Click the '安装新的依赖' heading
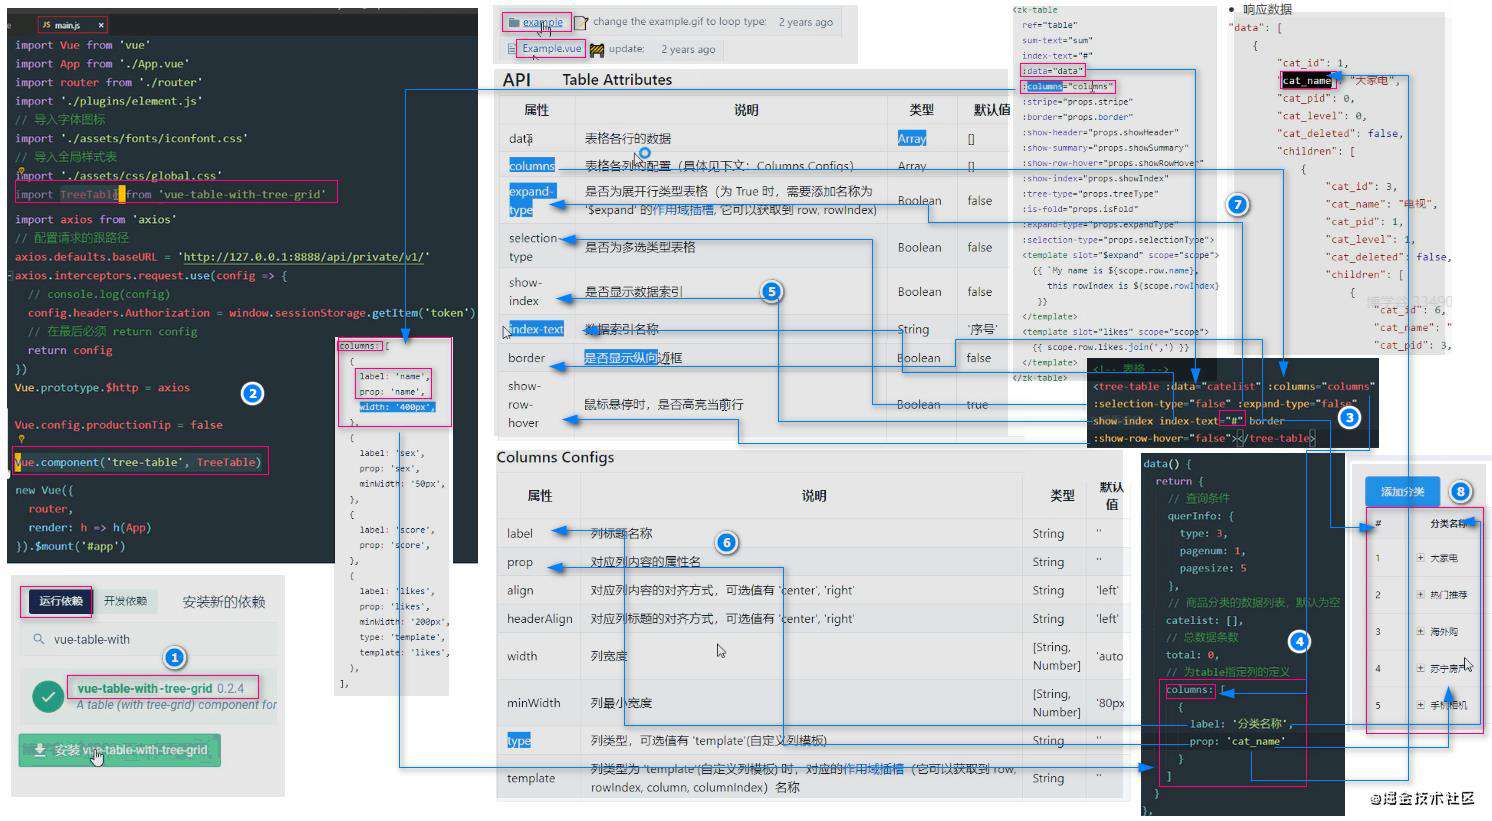The height and width of the screenshot is (821, 1492). click(224, 602)
